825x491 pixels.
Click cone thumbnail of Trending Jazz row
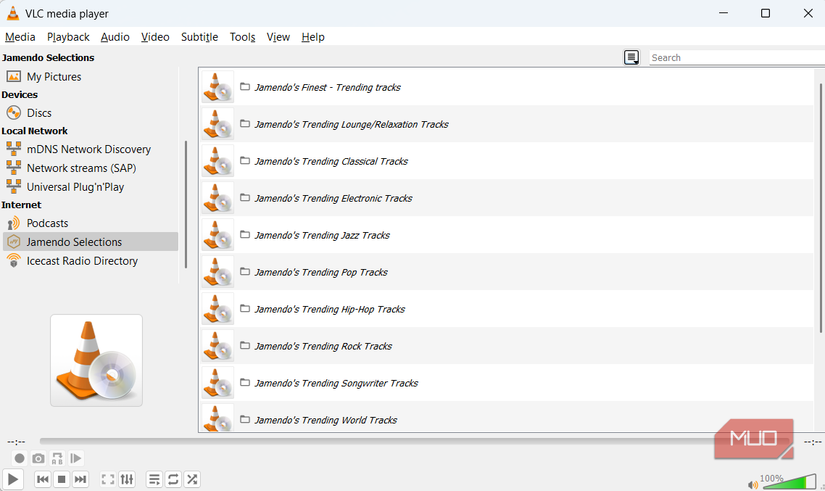tap(218, 235)
